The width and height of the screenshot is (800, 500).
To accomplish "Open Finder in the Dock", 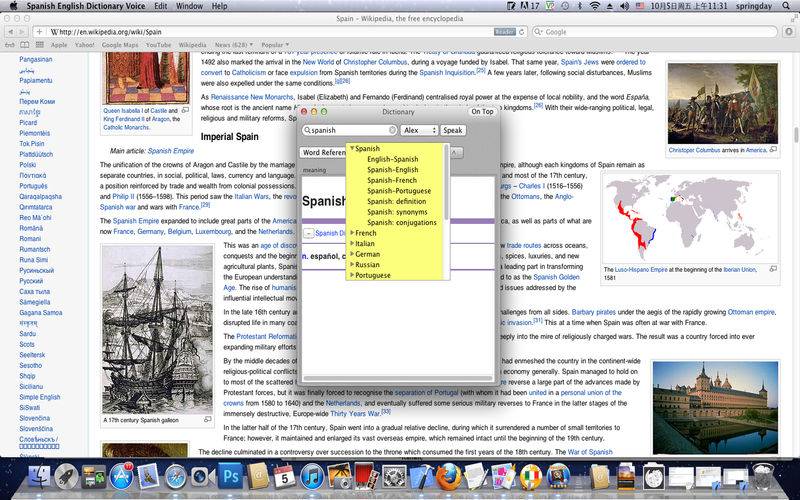I will [40, 476].
